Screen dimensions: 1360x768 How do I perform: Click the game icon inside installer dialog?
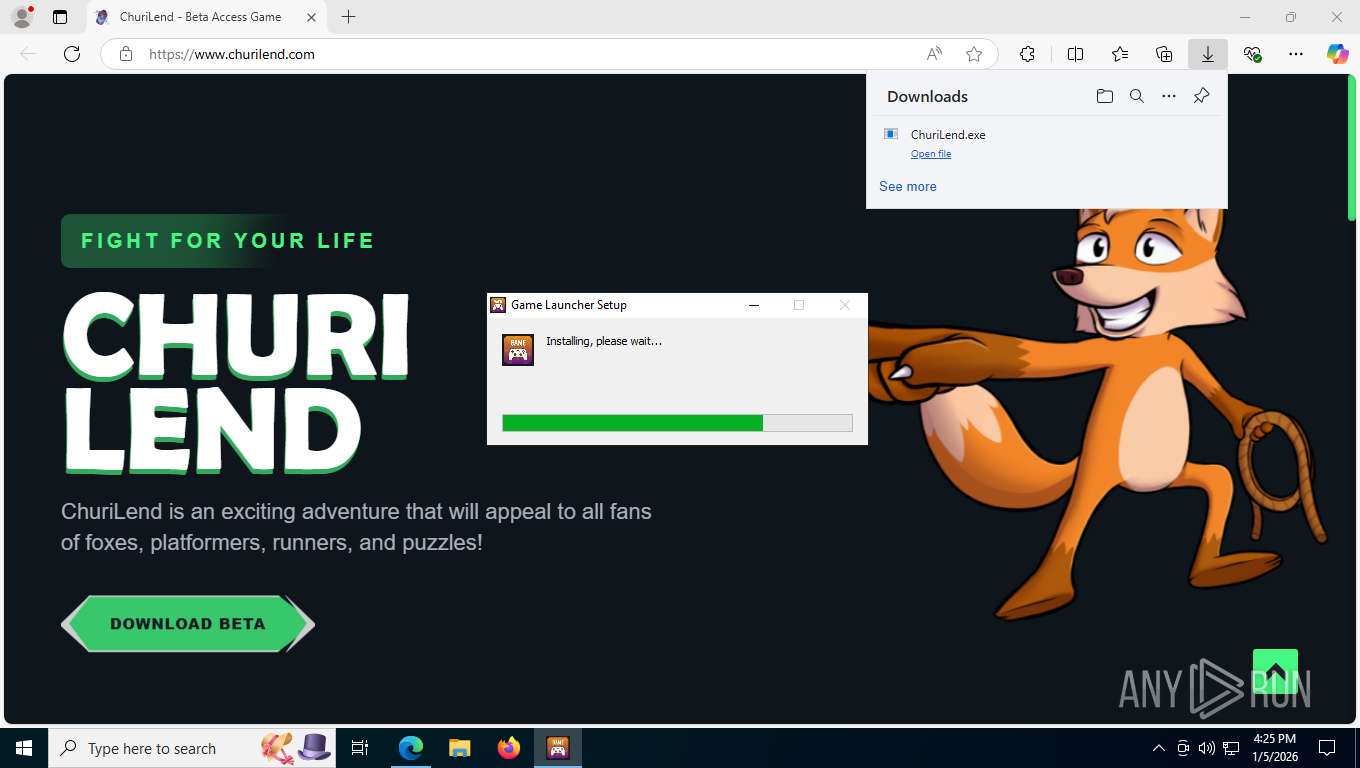[x=518, y=350]
